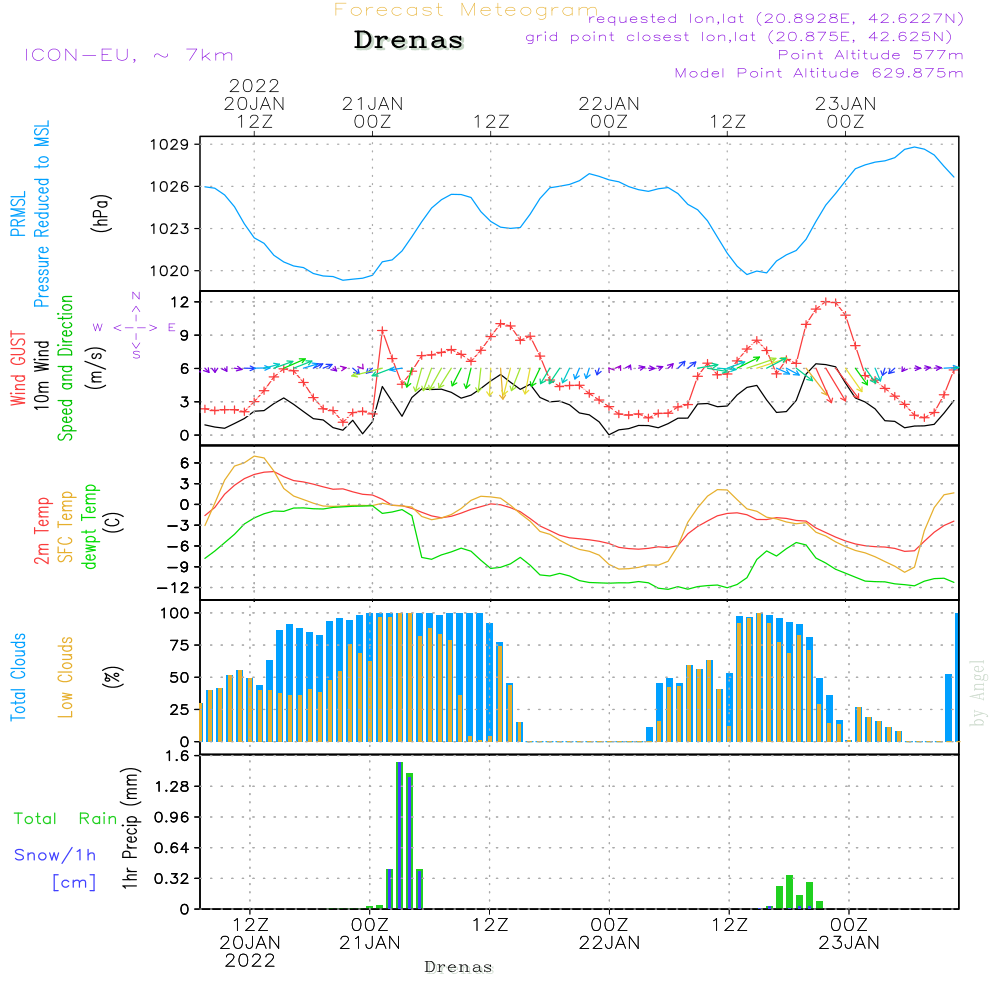Image resolution: width=1000 pixels, height=1000 pixels.
Task: Click the grid point closest lon,lat line
Action: click(739, 37)
